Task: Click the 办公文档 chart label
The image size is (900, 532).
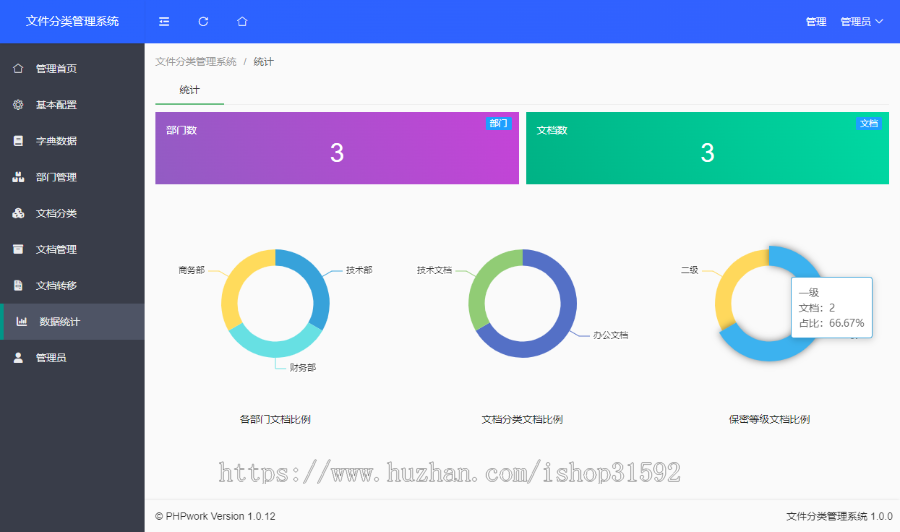Action: point(611,335)
